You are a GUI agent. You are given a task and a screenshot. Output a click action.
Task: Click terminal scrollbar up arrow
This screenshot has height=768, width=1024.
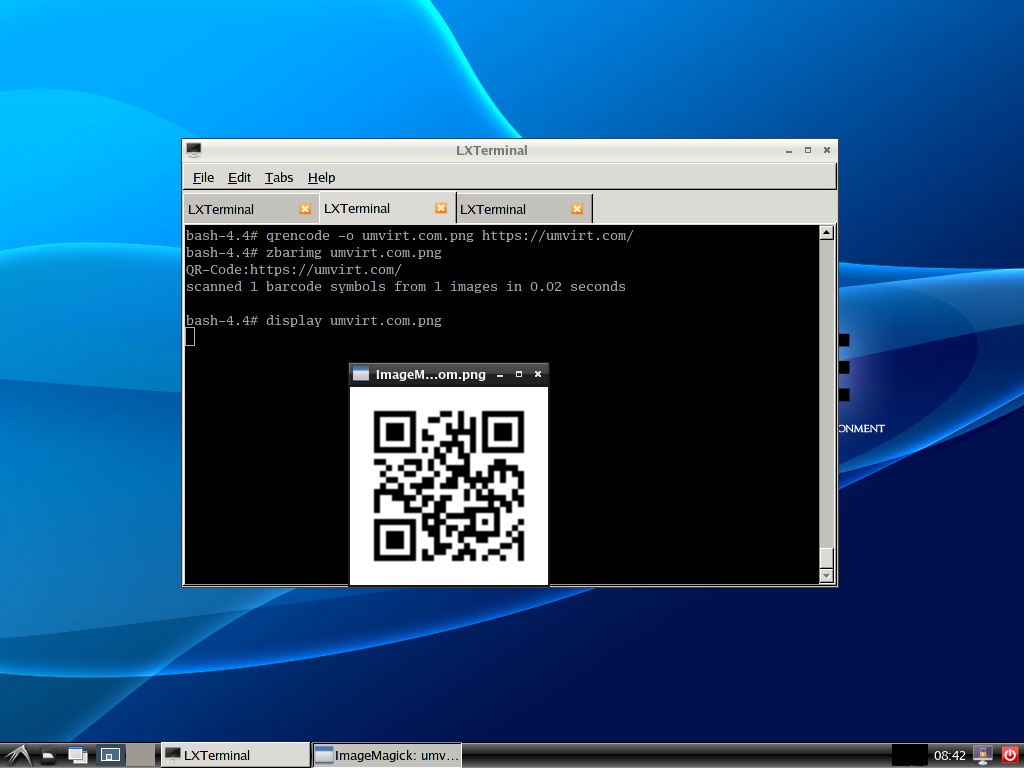point(826,233)
